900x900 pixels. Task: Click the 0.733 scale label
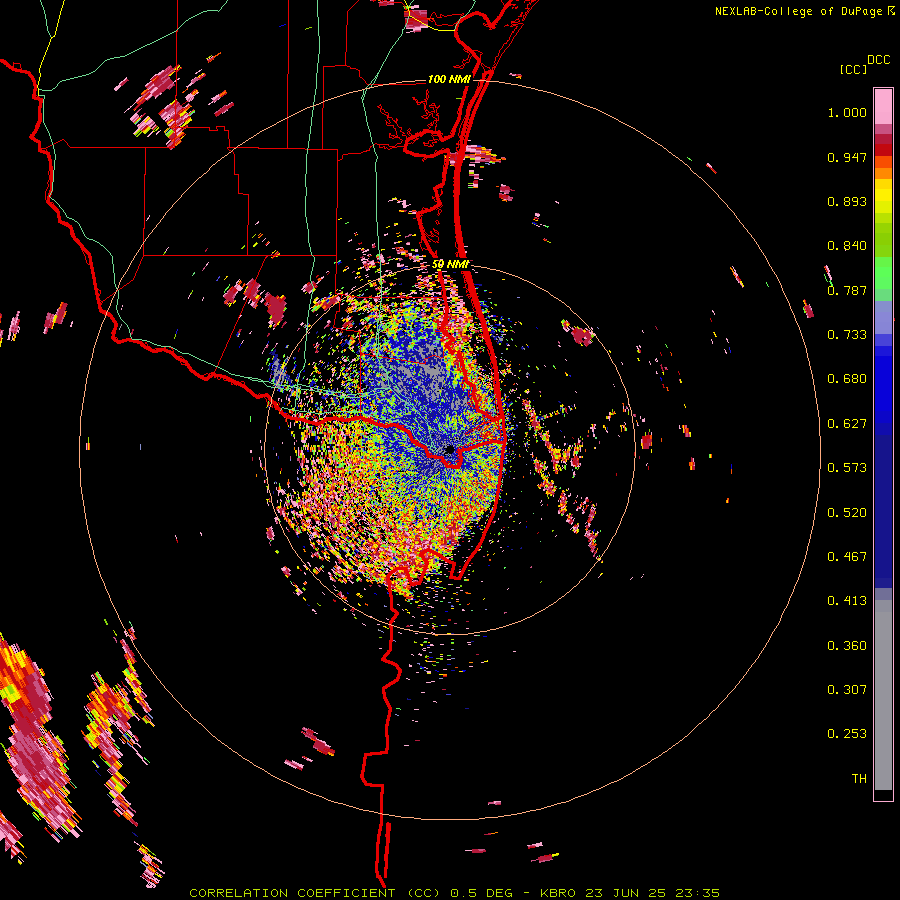pyautogui.click(x=847, y=335)
